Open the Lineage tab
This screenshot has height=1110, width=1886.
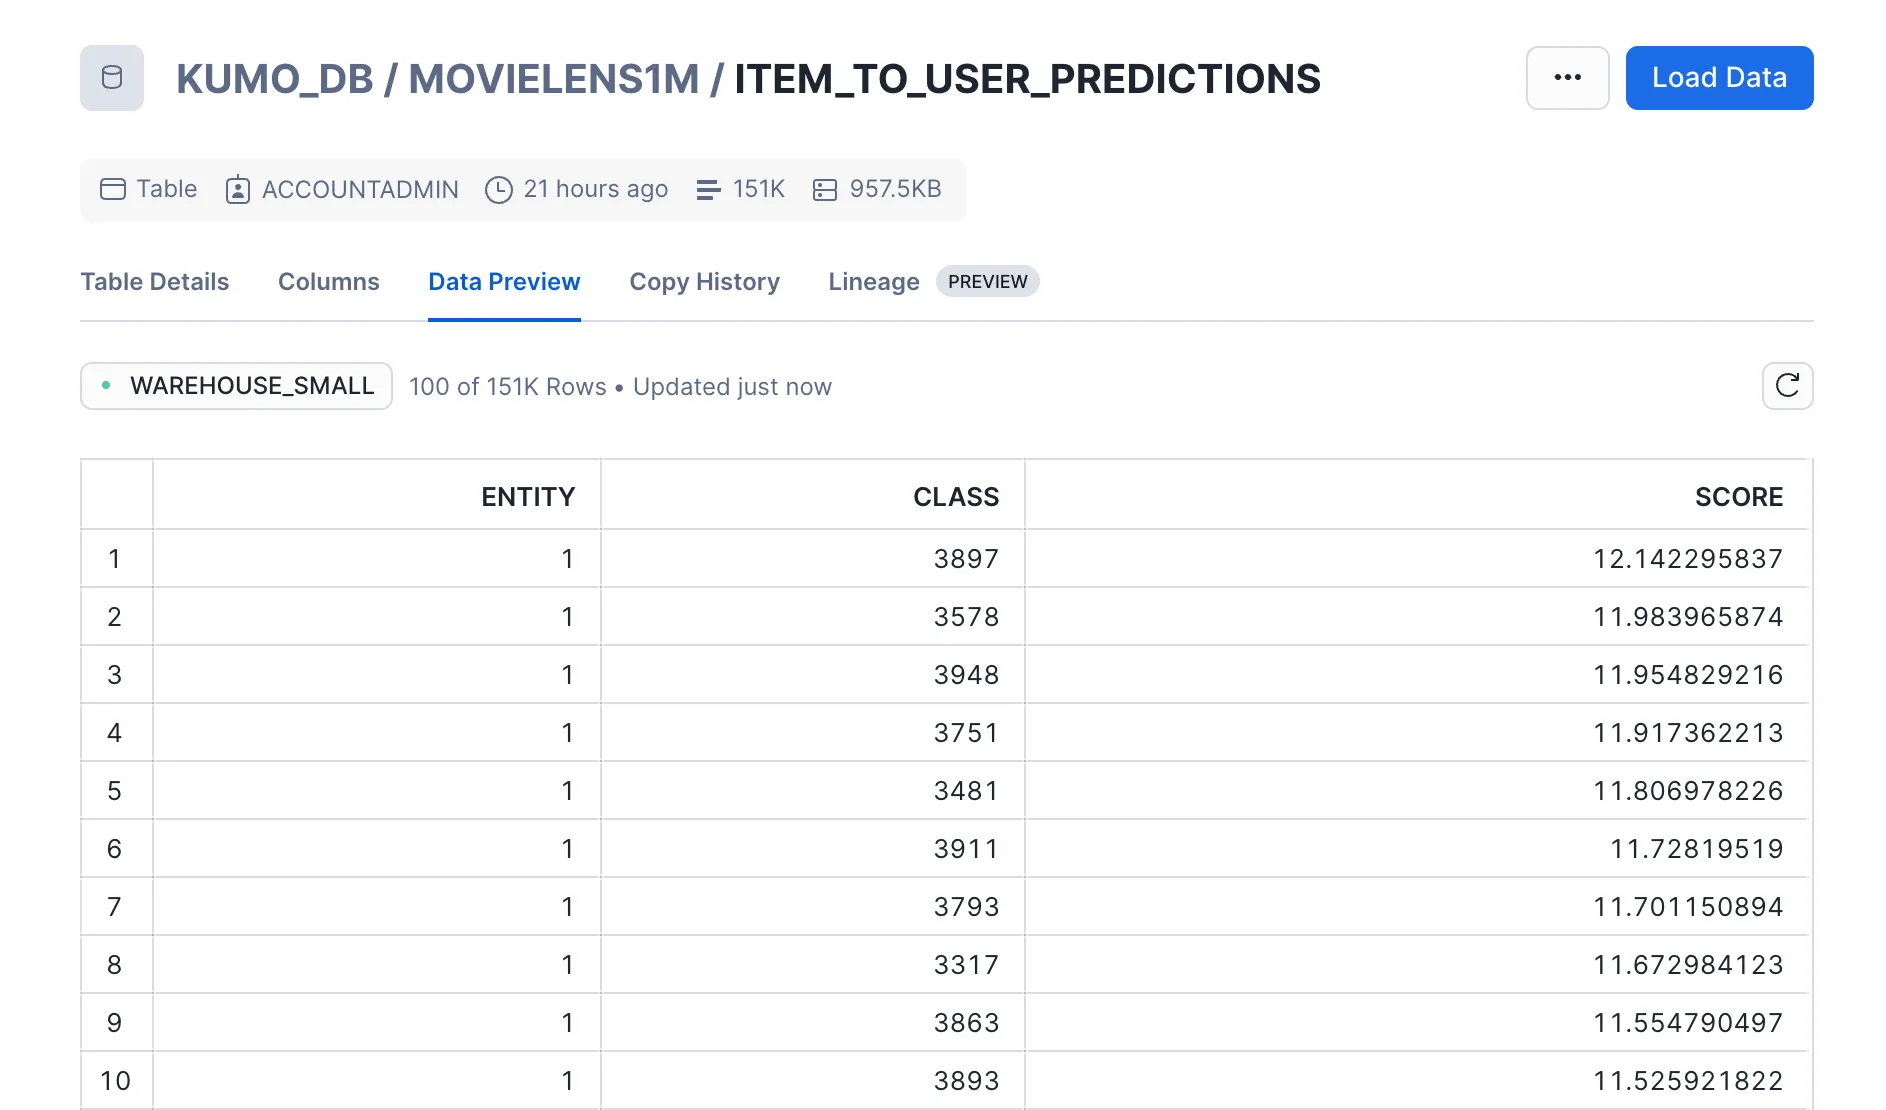tap(873, 282)
